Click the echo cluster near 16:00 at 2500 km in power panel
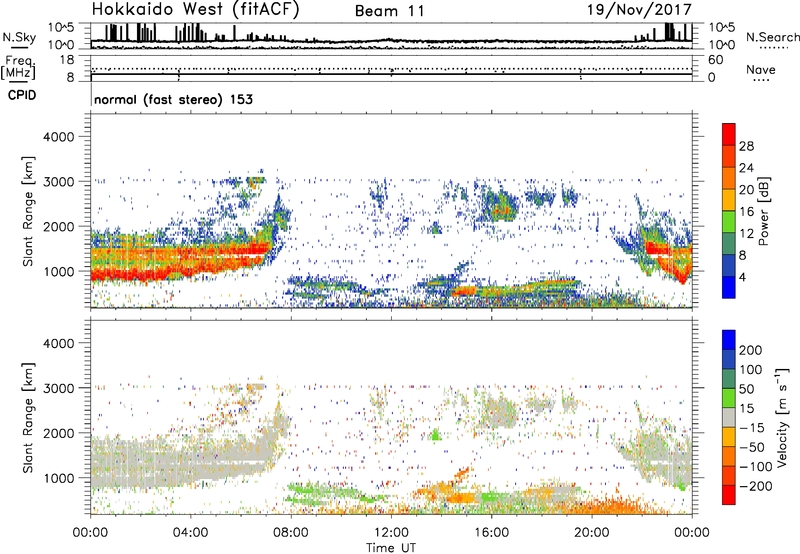Viewport: 800px width, 554px height. [500, 204]
